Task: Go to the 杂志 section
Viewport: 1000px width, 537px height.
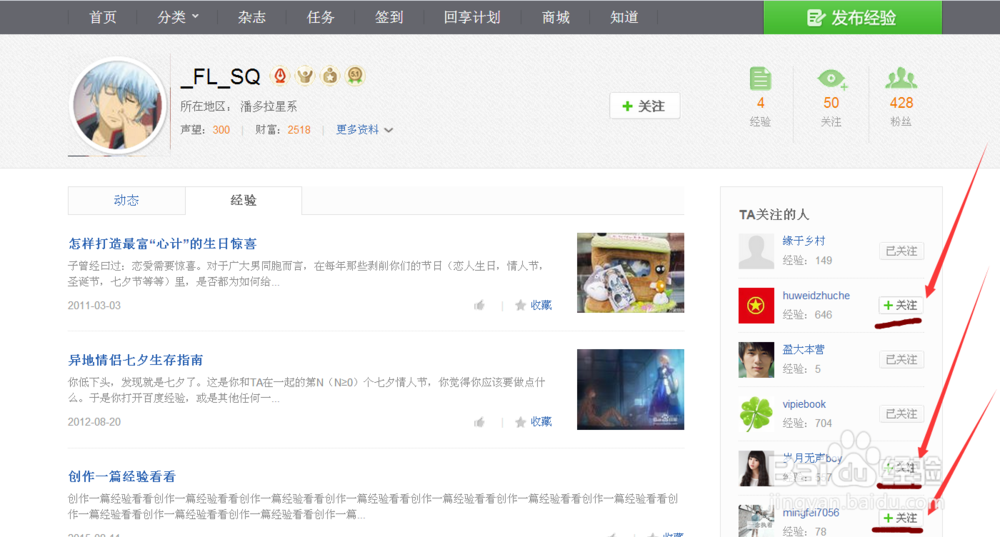Action: coord(251,17)
